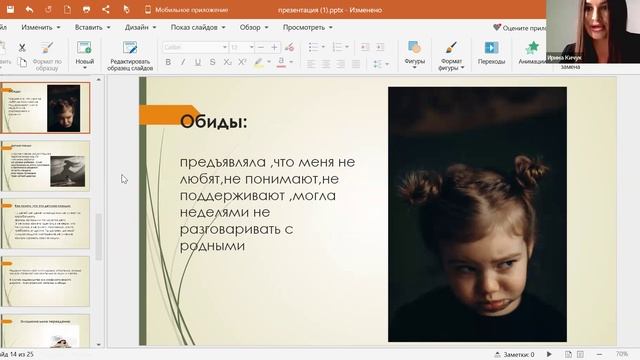Decrease the list indent
The image size is (640, 360).
364,47
